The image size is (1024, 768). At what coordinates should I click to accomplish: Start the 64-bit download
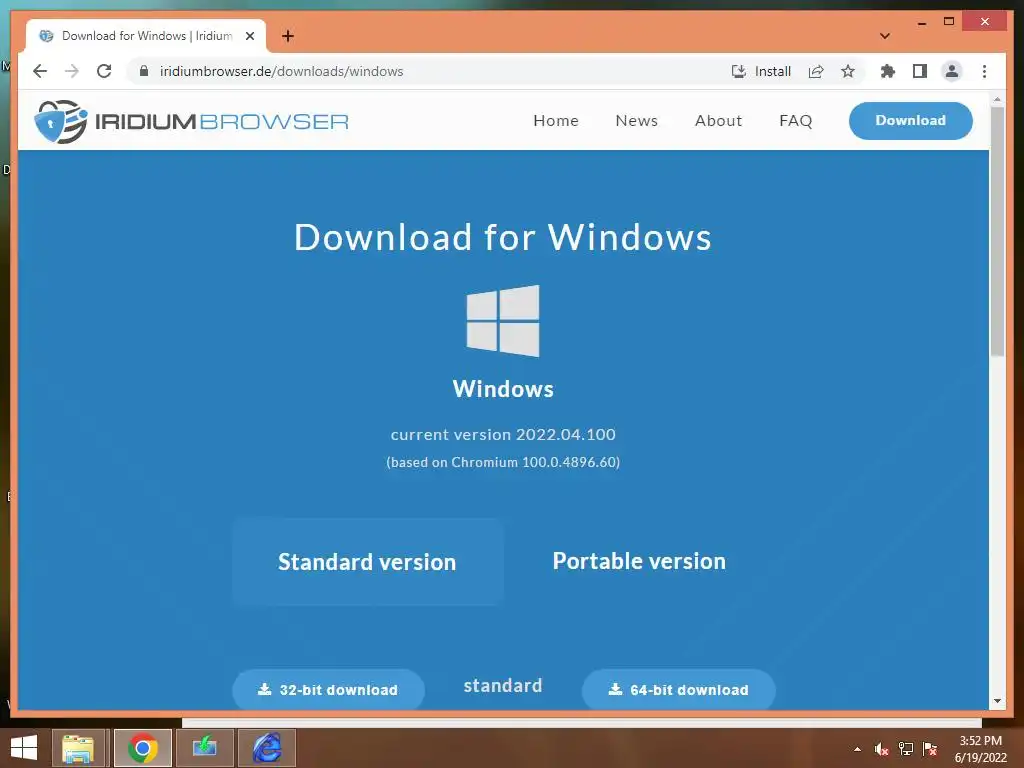[x=679, y=689]
